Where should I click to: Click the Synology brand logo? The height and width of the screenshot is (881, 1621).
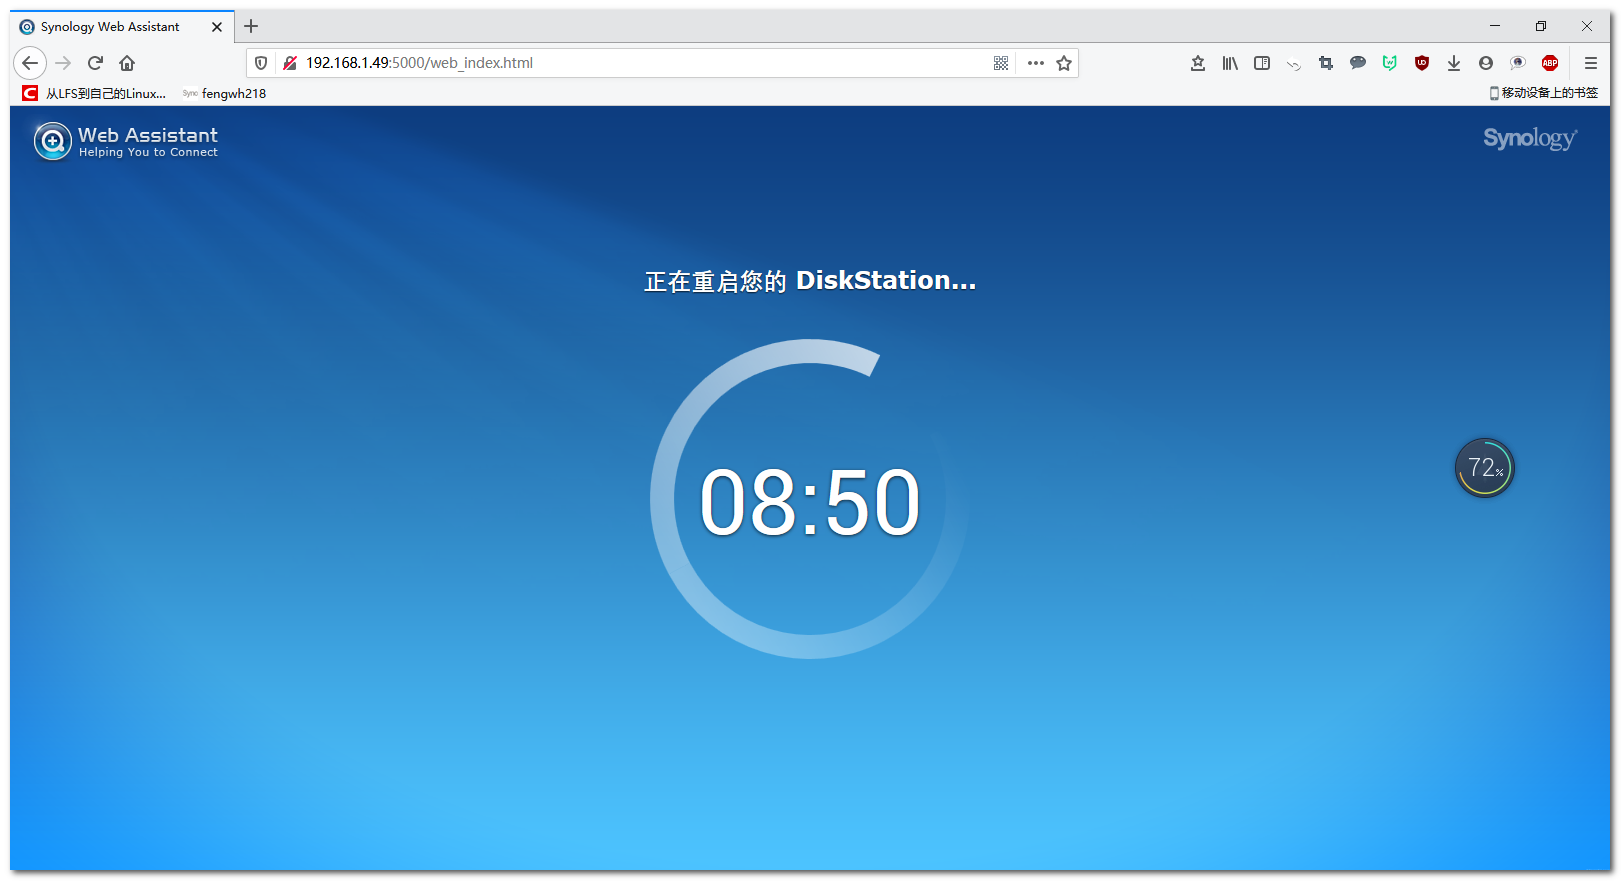coord(1530,139)
